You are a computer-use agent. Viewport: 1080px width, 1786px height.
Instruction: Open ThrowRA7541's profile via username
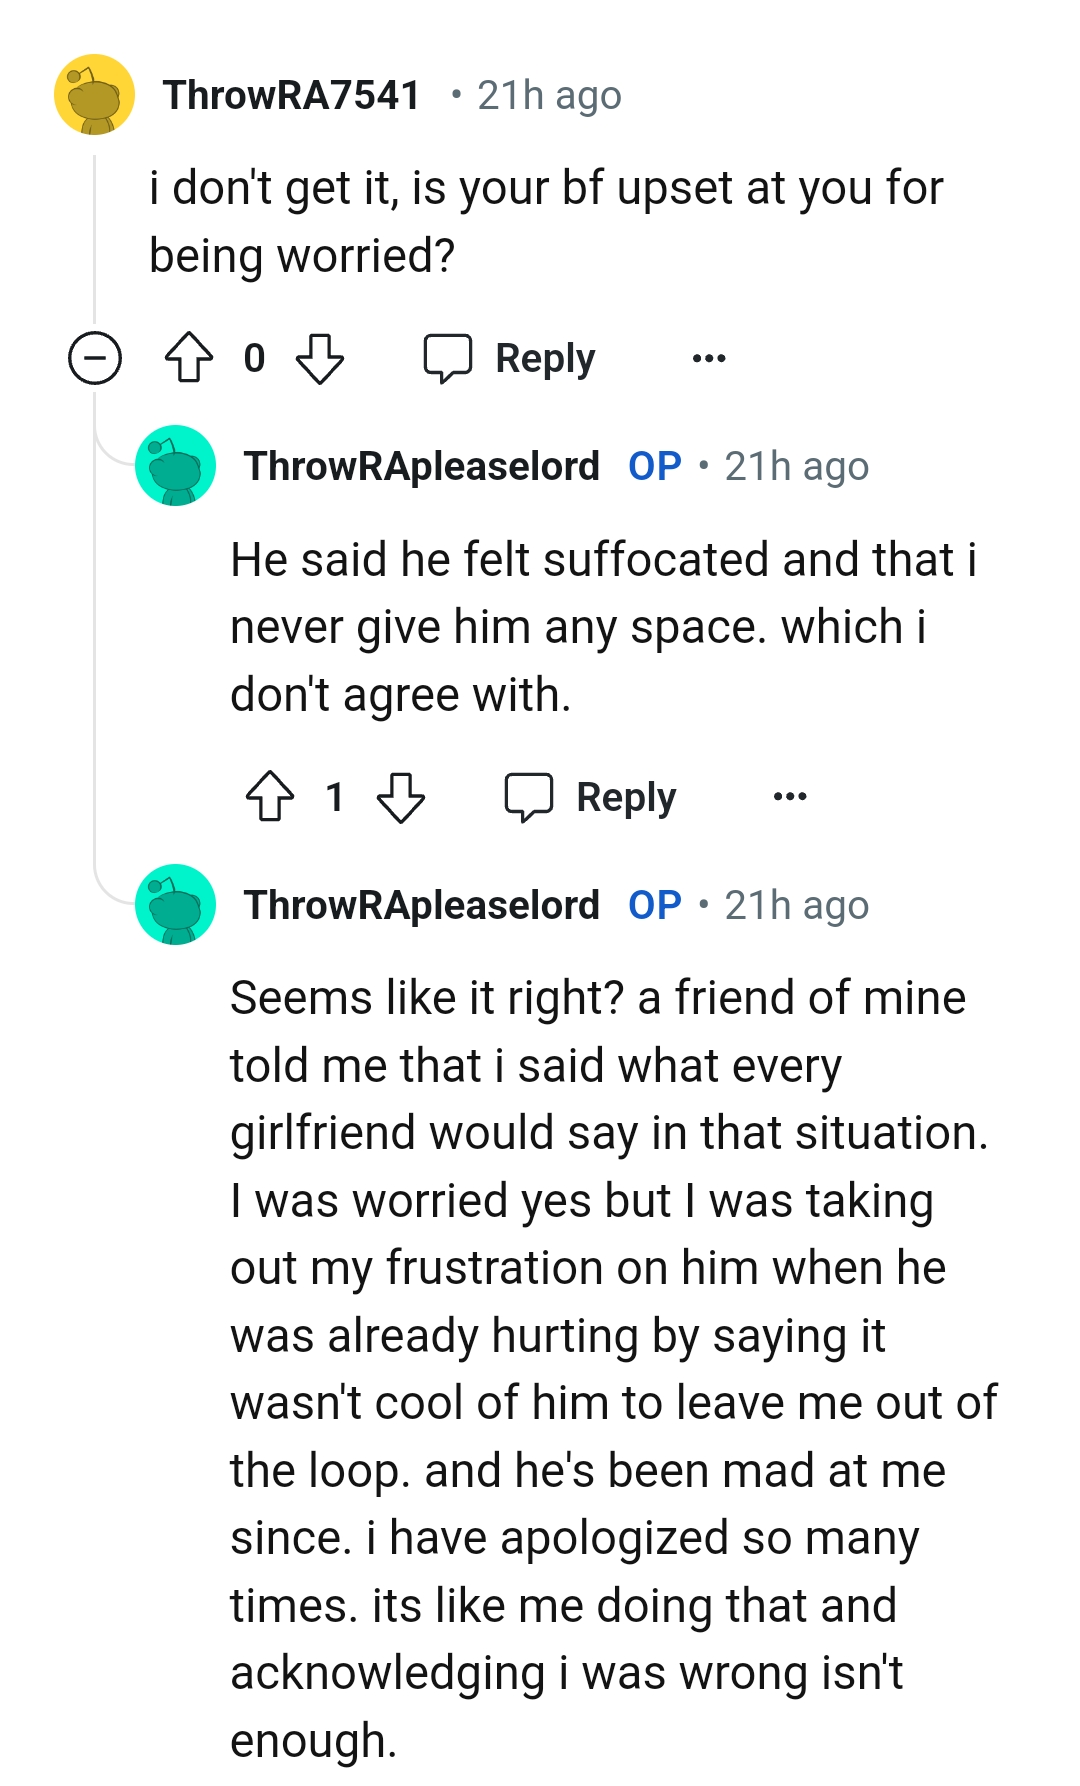(x=292, y=95)
